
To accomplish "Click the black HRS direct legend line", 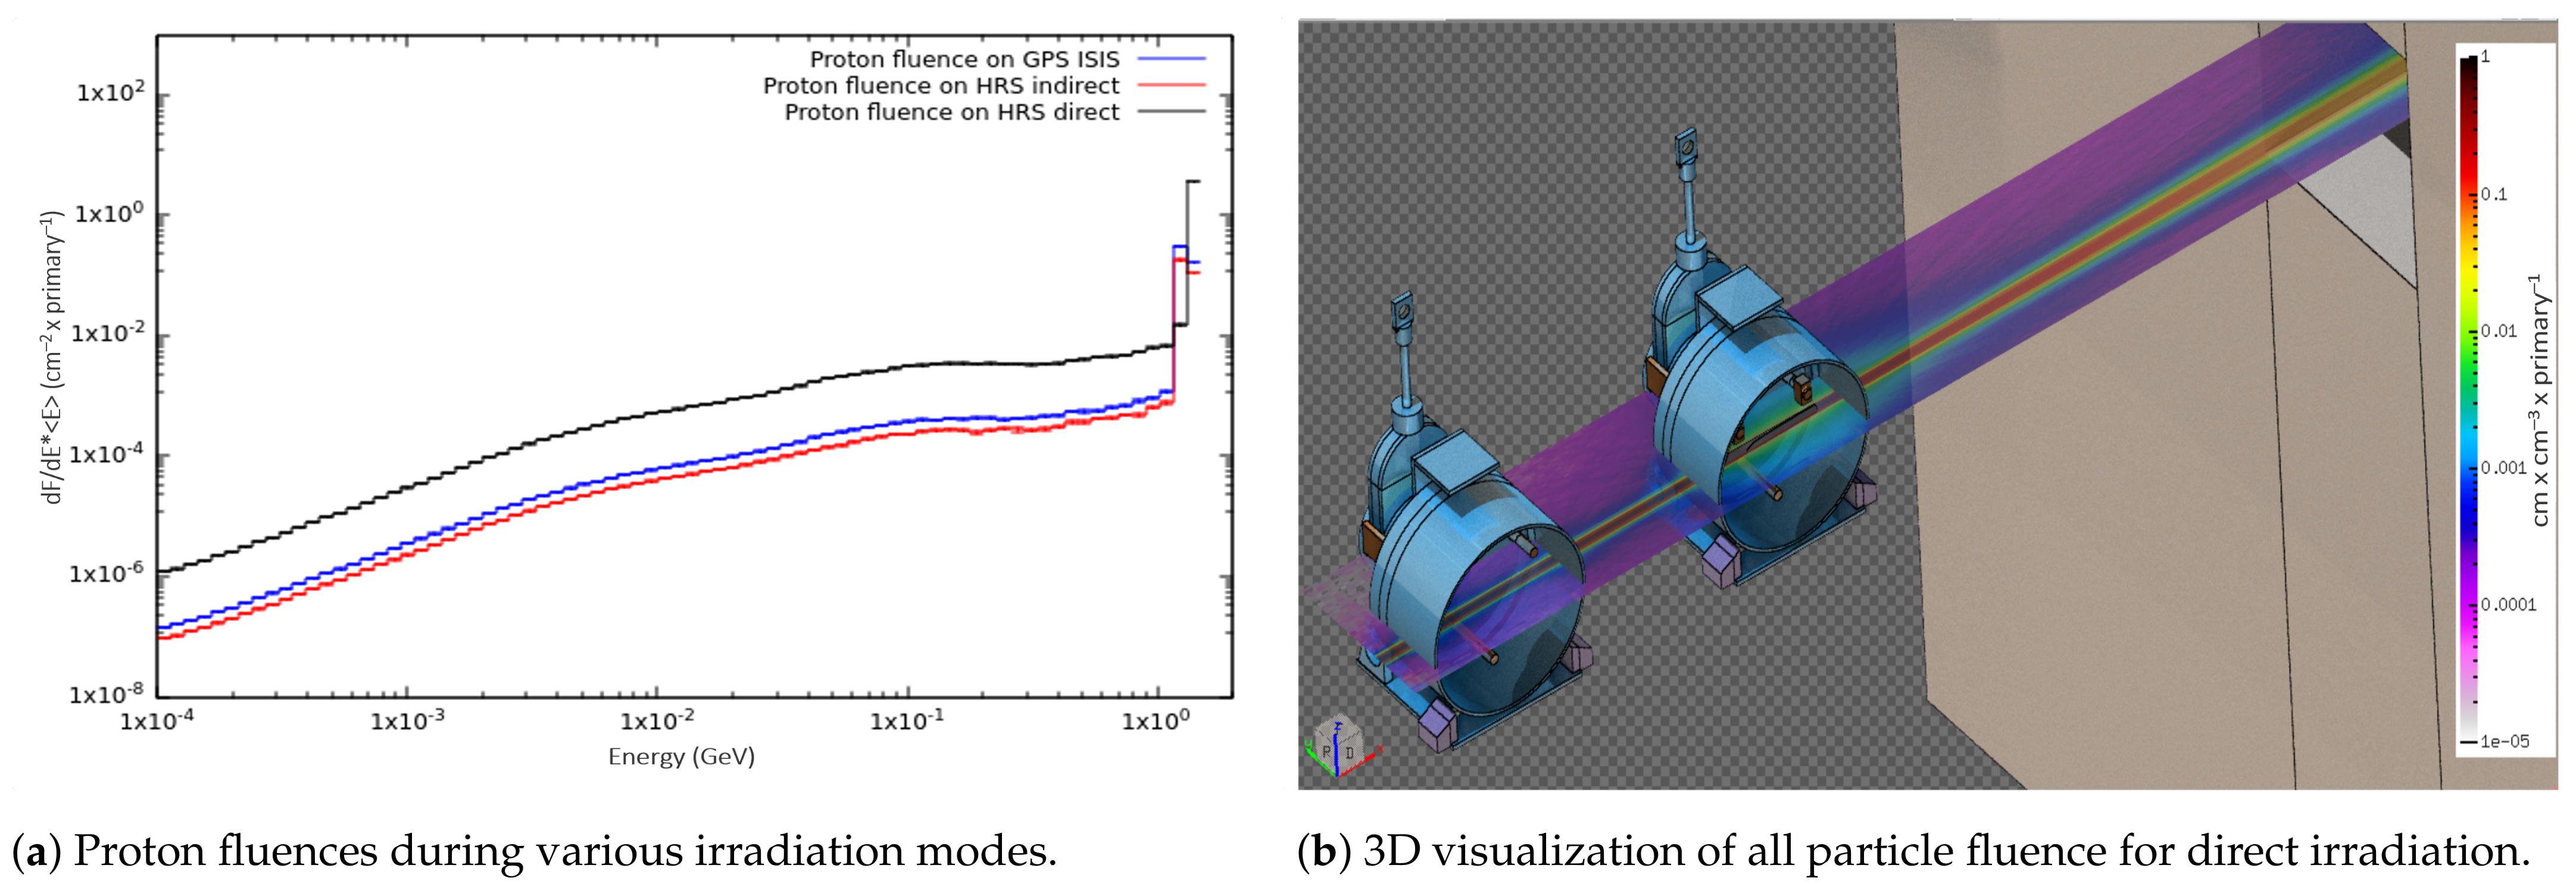I will [1171, 113].
